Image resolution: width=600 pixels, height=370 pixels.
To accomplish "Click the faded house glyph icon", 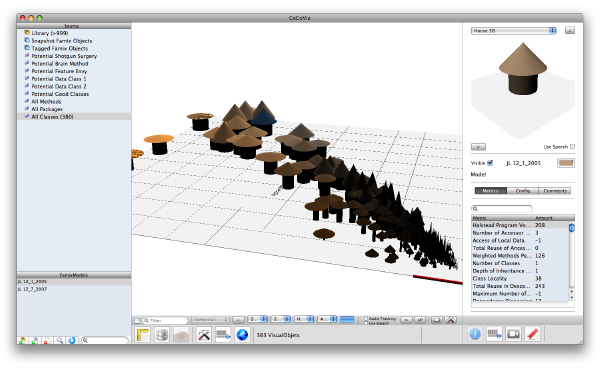I will (x=181, y=335).
